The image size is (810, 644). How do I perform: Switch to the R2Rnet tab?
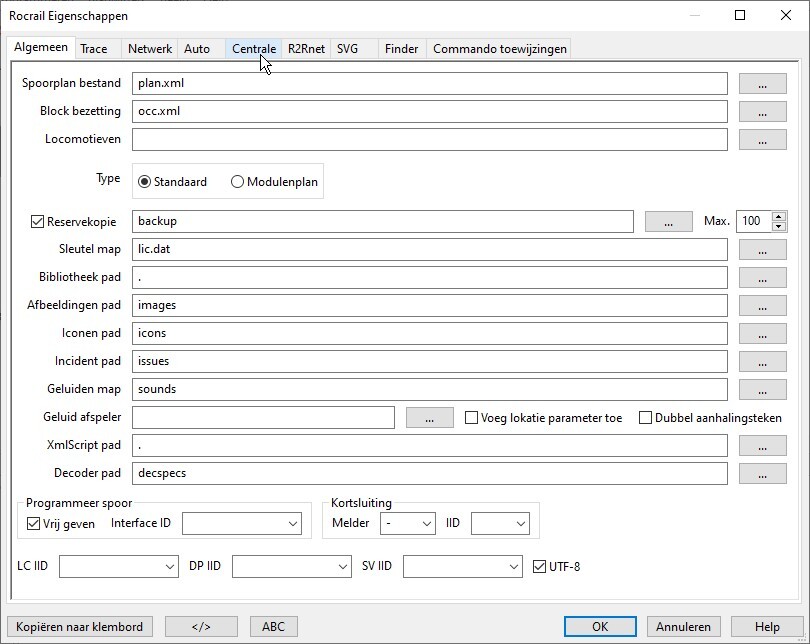click(x=306, y=49)
